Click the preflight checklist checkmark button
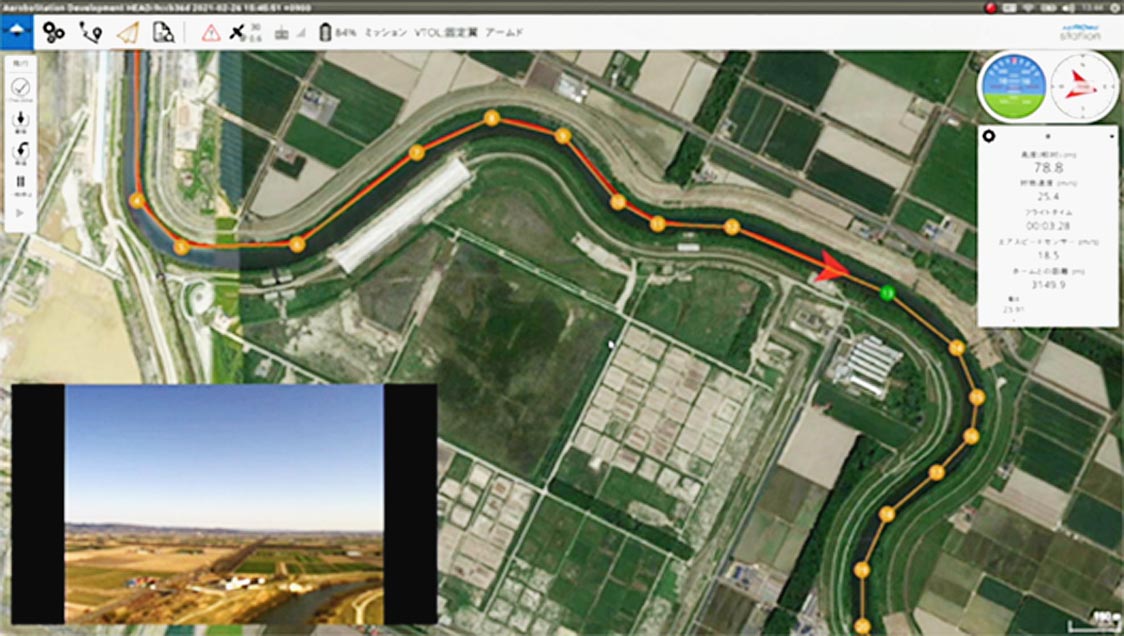This screenshot has width=1124, height=636. point(20,88)
